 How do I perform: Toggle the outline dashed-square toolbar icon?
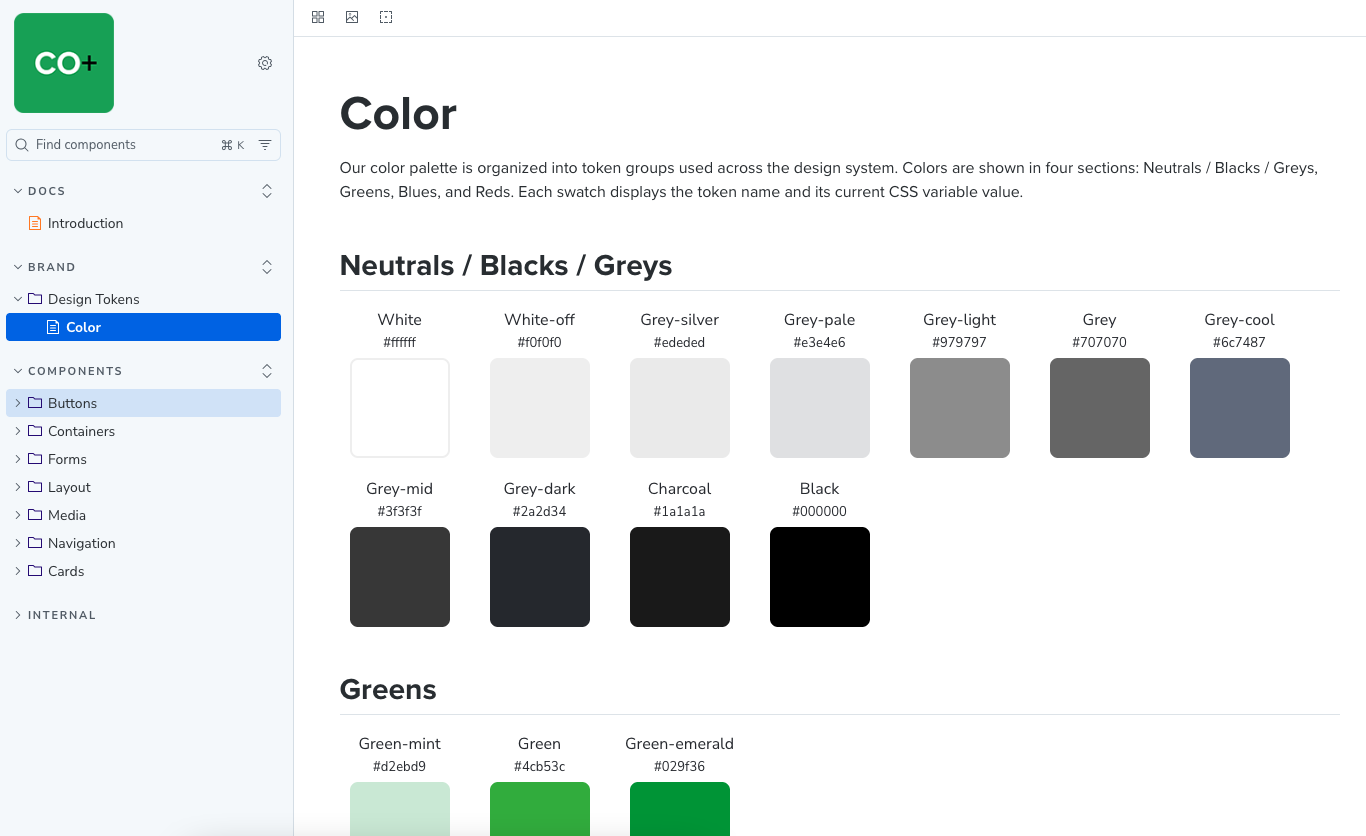click(386, 17)
